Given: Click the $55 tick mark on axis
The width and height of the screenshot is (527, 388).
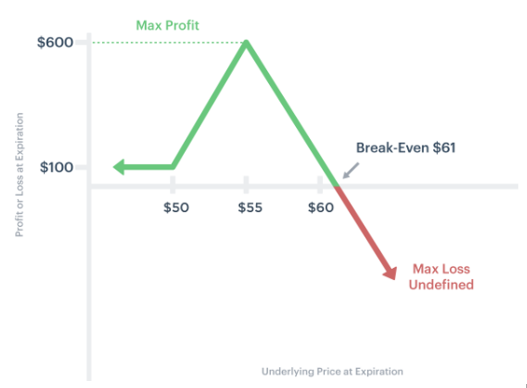Looking at the screenshot, I should pos(246,184).
